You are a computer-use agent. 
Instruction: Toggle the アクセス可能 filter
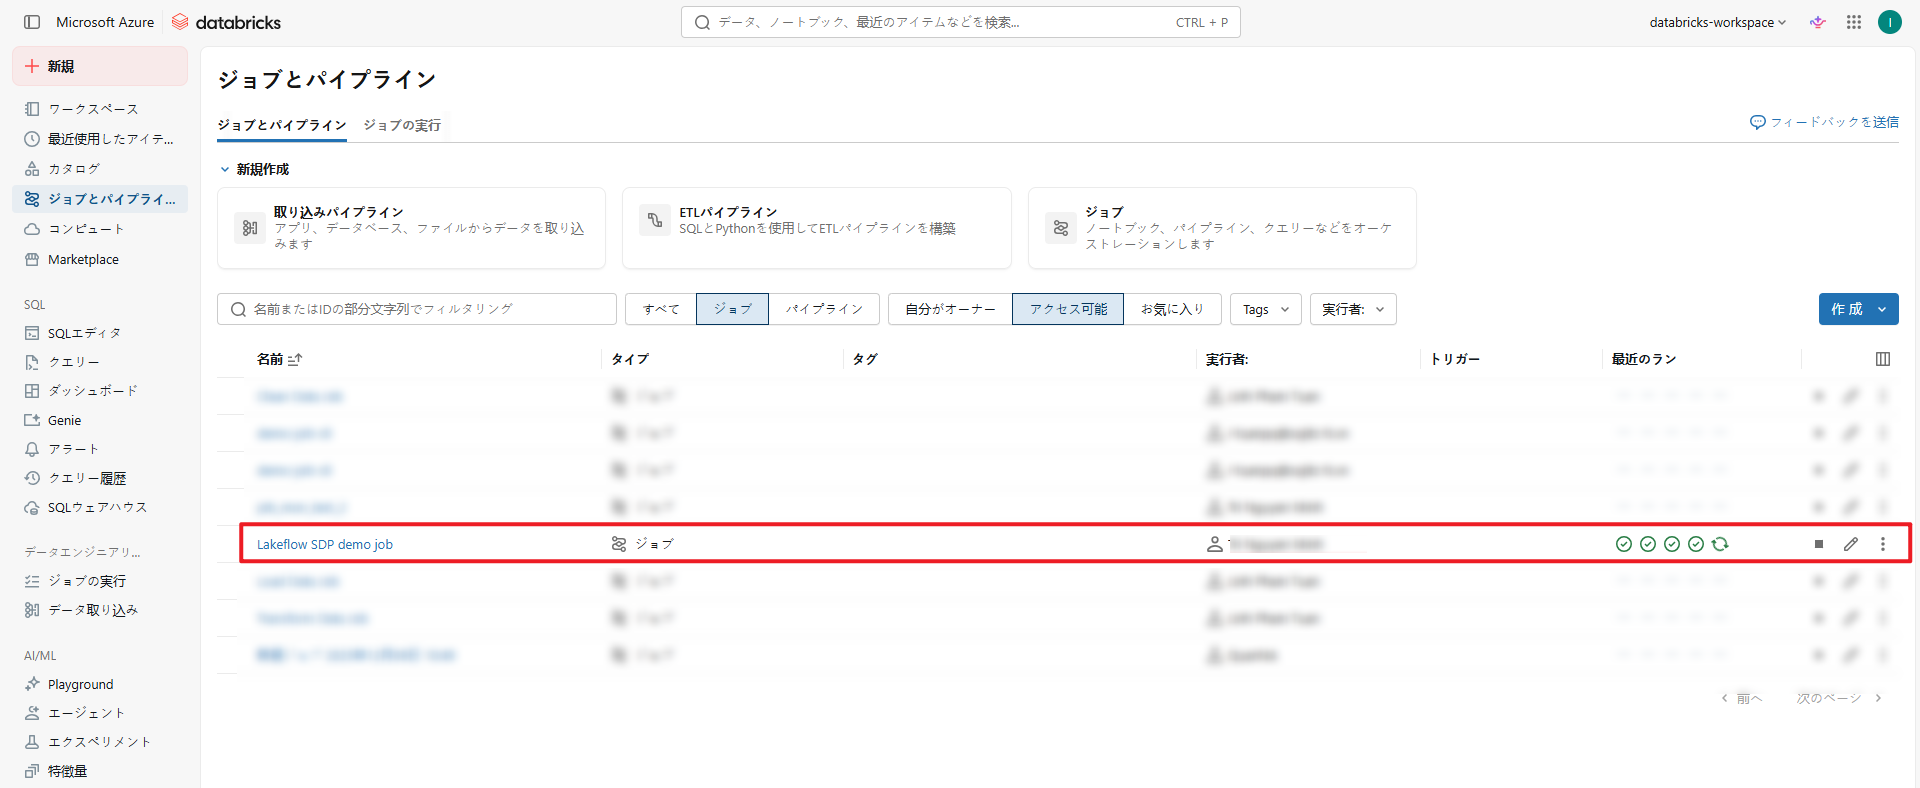click(1068, 309)
